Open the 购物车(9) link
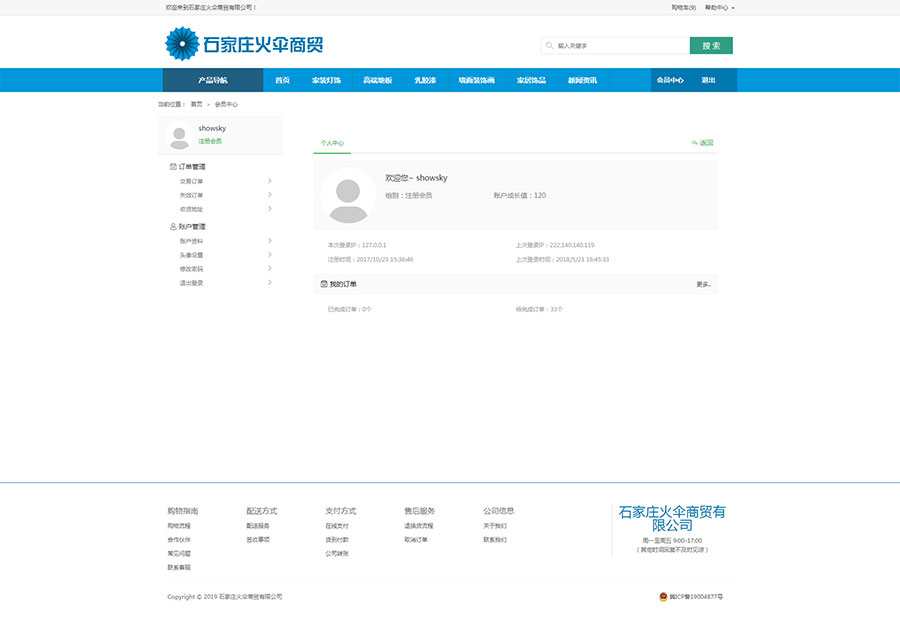 (683, 7)
